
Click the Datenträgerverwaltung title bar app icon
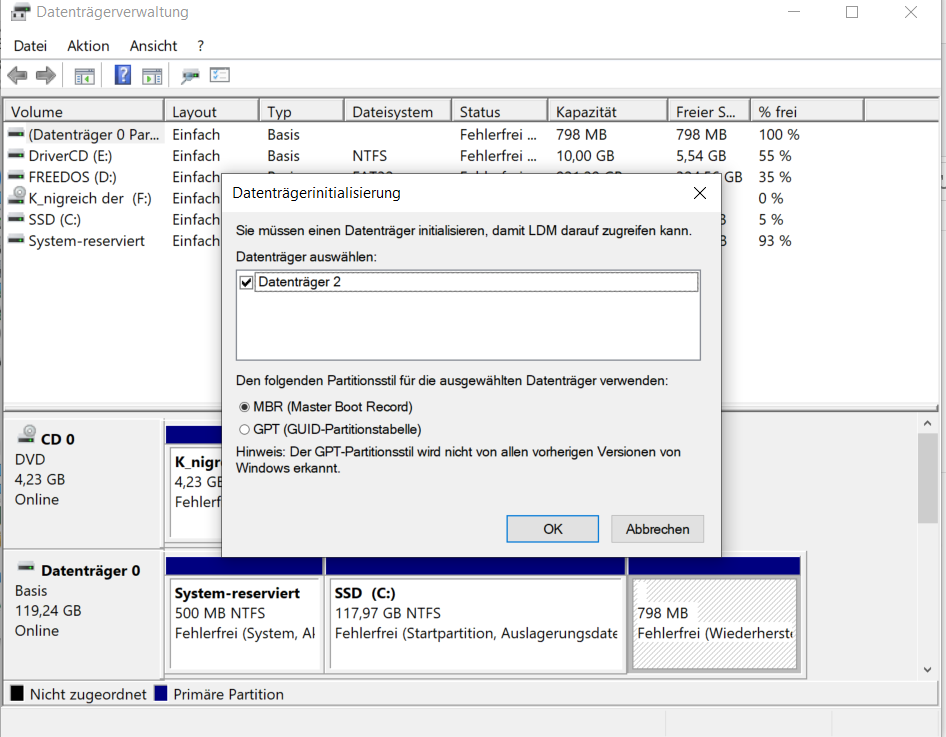pyautogui.click(x=21, y=11)
